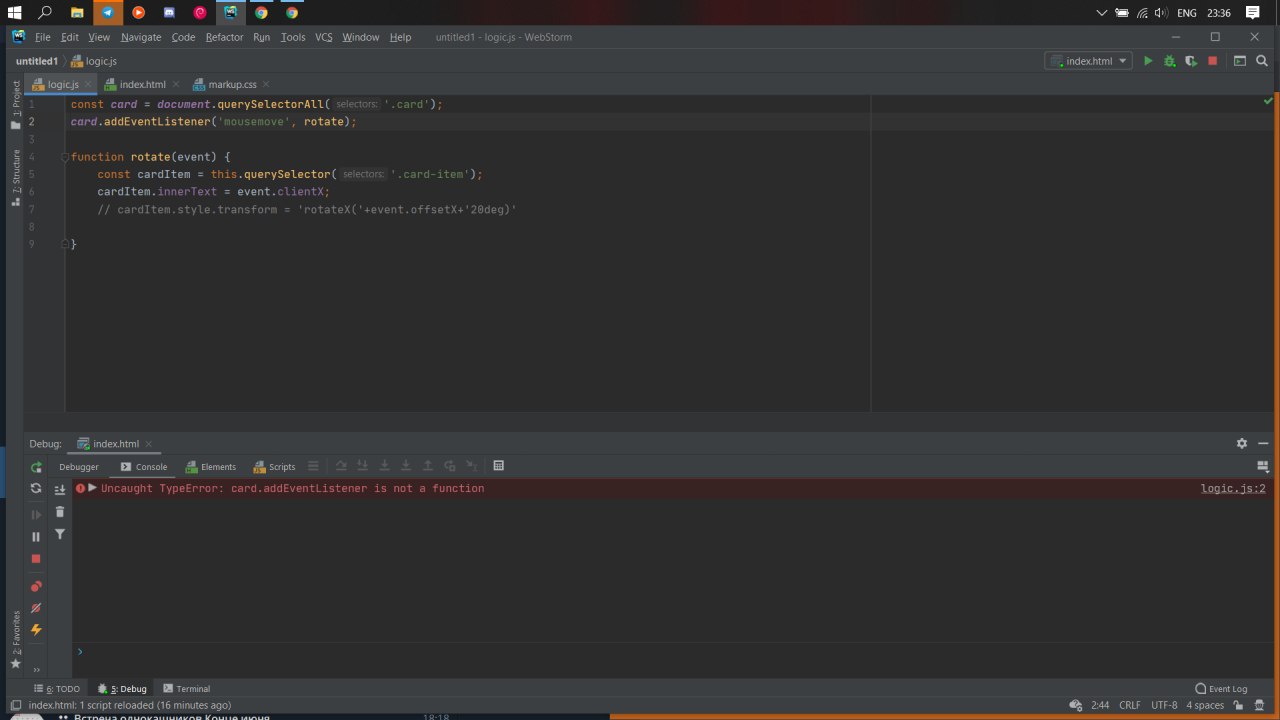Open debug panel settings gear

tap(1242, 443)
